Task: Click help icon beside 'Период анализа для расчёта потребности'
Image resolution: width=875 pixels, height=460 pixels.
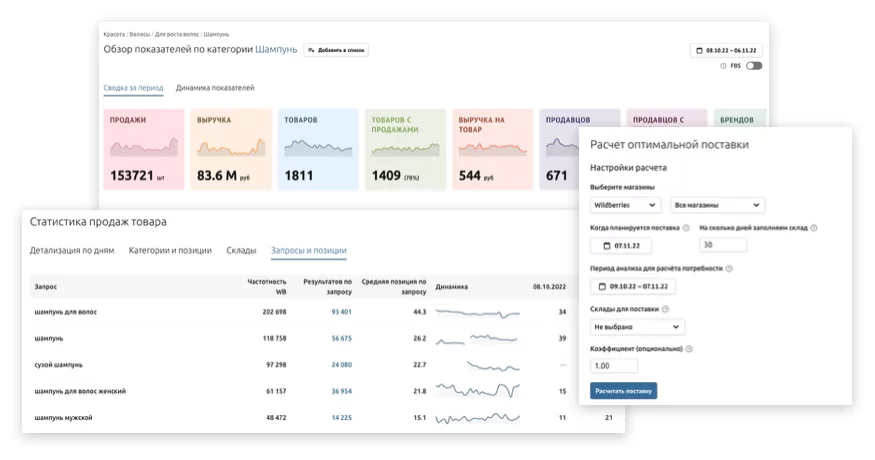Action: point(729,269)
